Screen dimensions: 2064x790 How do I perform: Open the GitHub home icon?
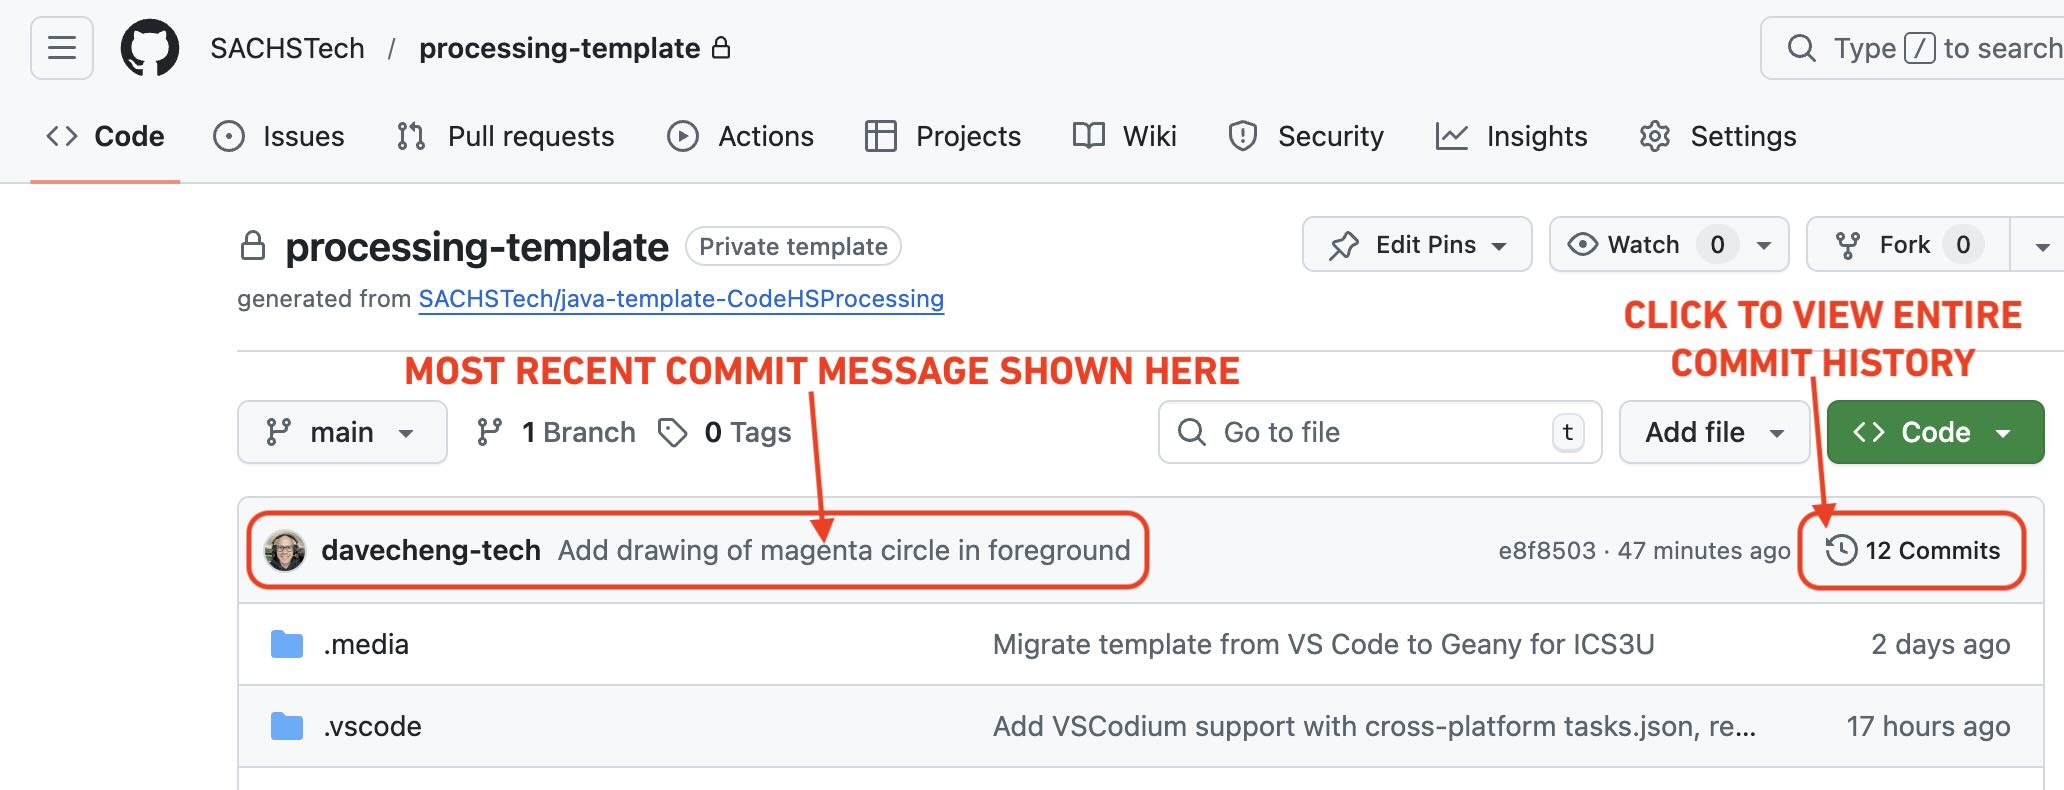[x=150, y=47]
